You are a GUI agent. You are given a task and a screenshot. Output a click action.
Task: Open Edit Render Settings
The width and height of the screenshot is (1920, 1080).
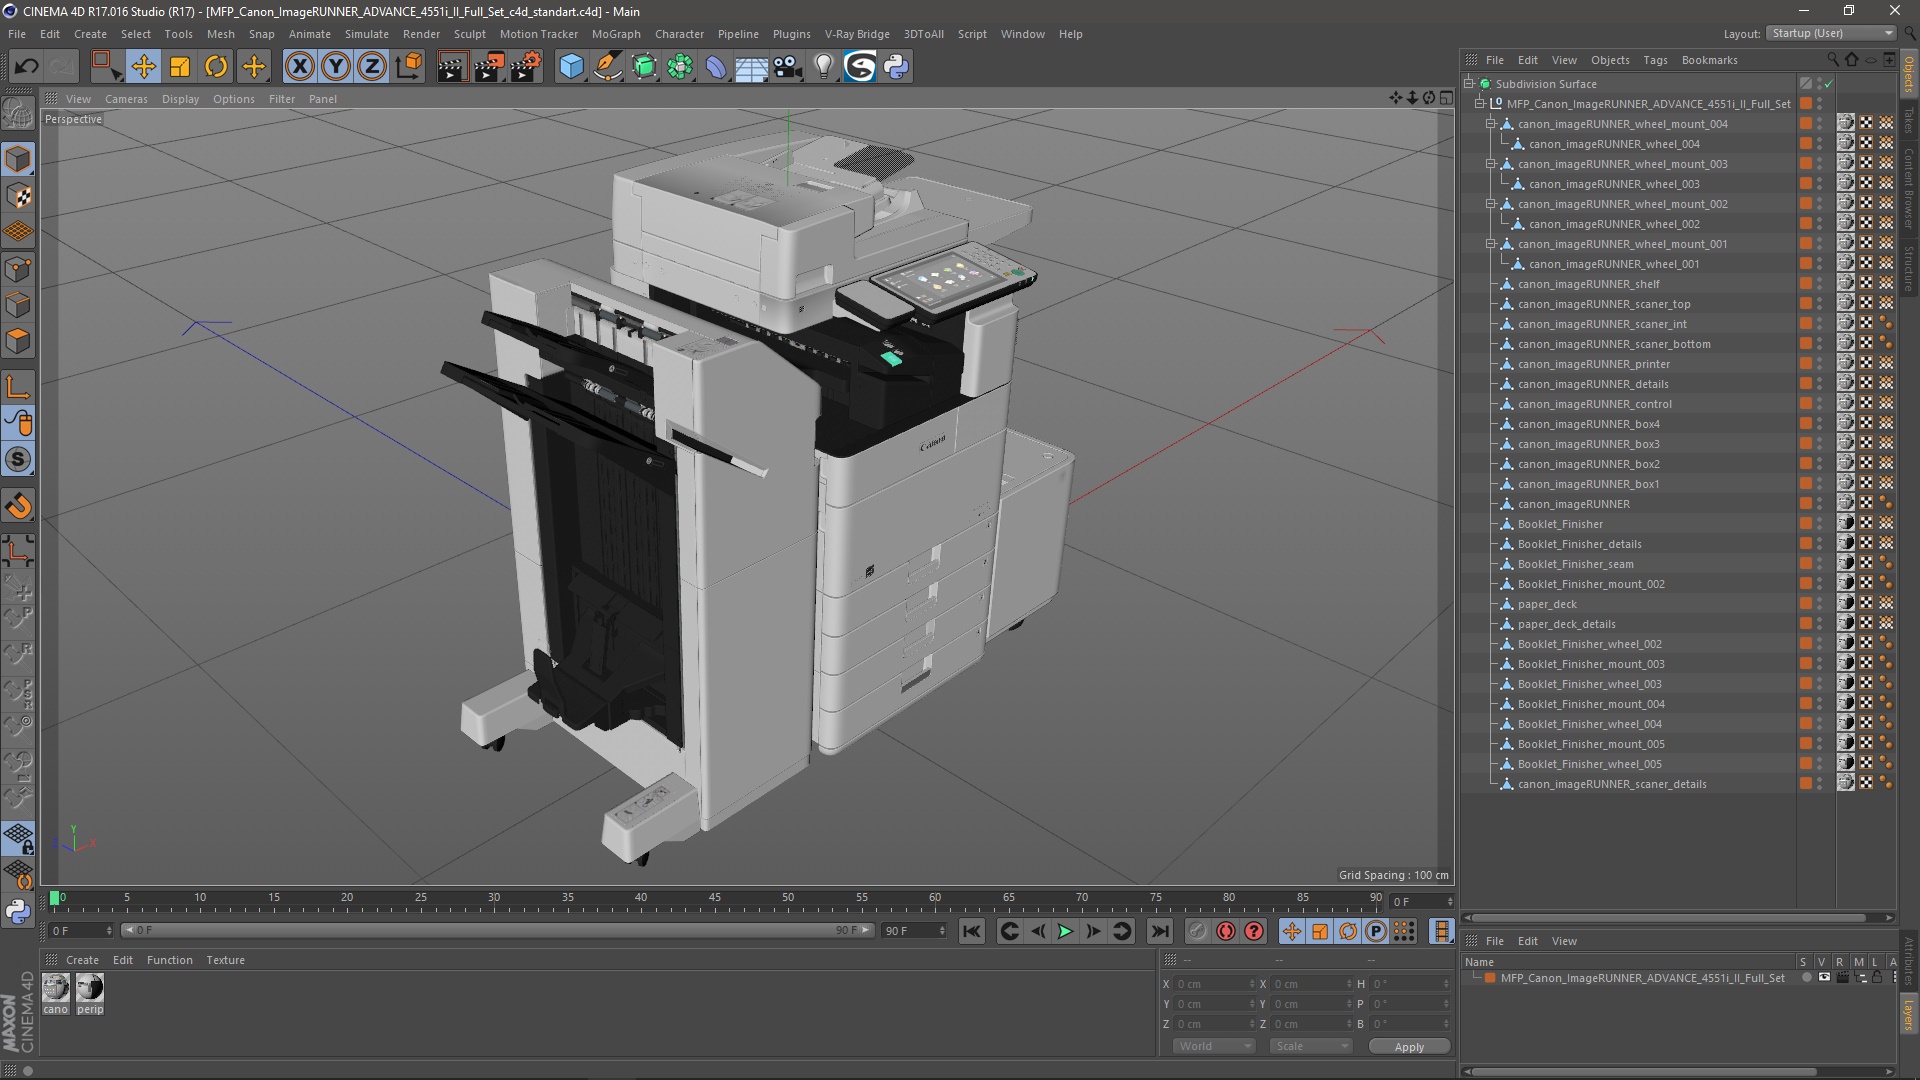click(526, 67)
